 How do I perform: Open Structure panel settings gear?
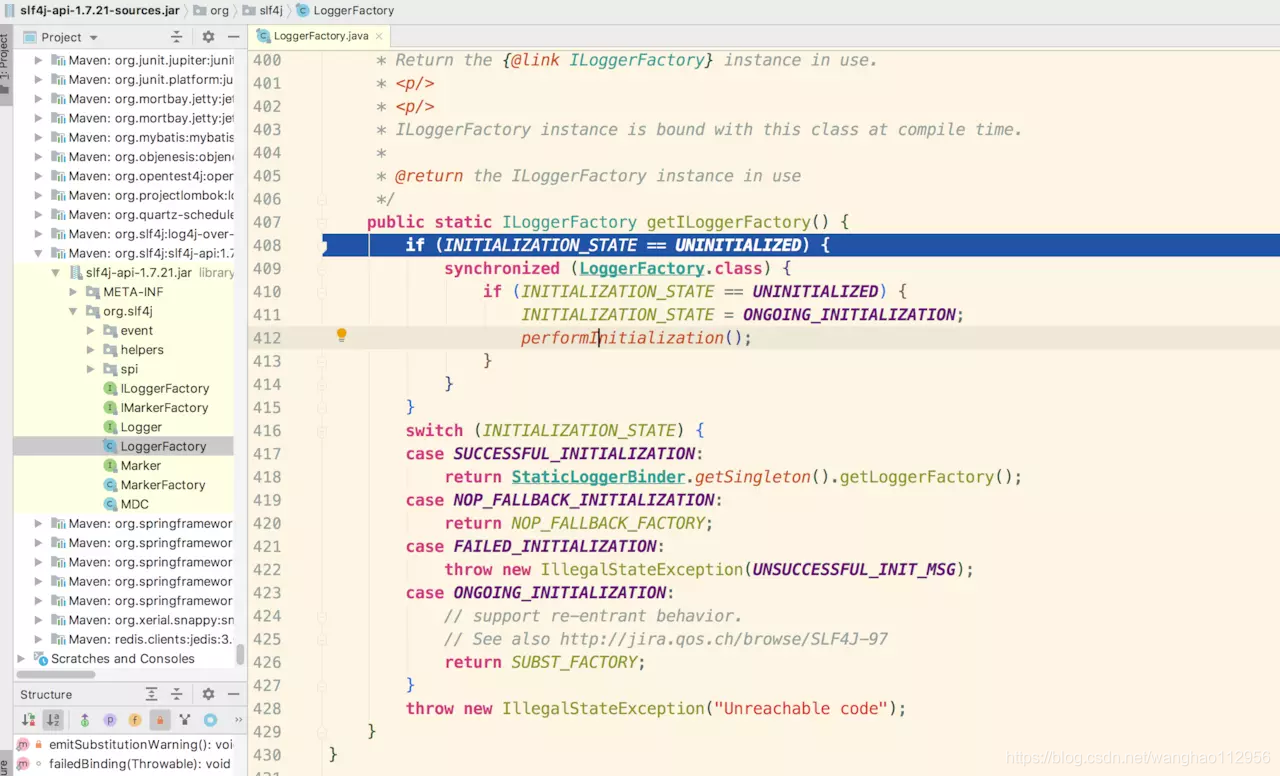click(208, 694)
